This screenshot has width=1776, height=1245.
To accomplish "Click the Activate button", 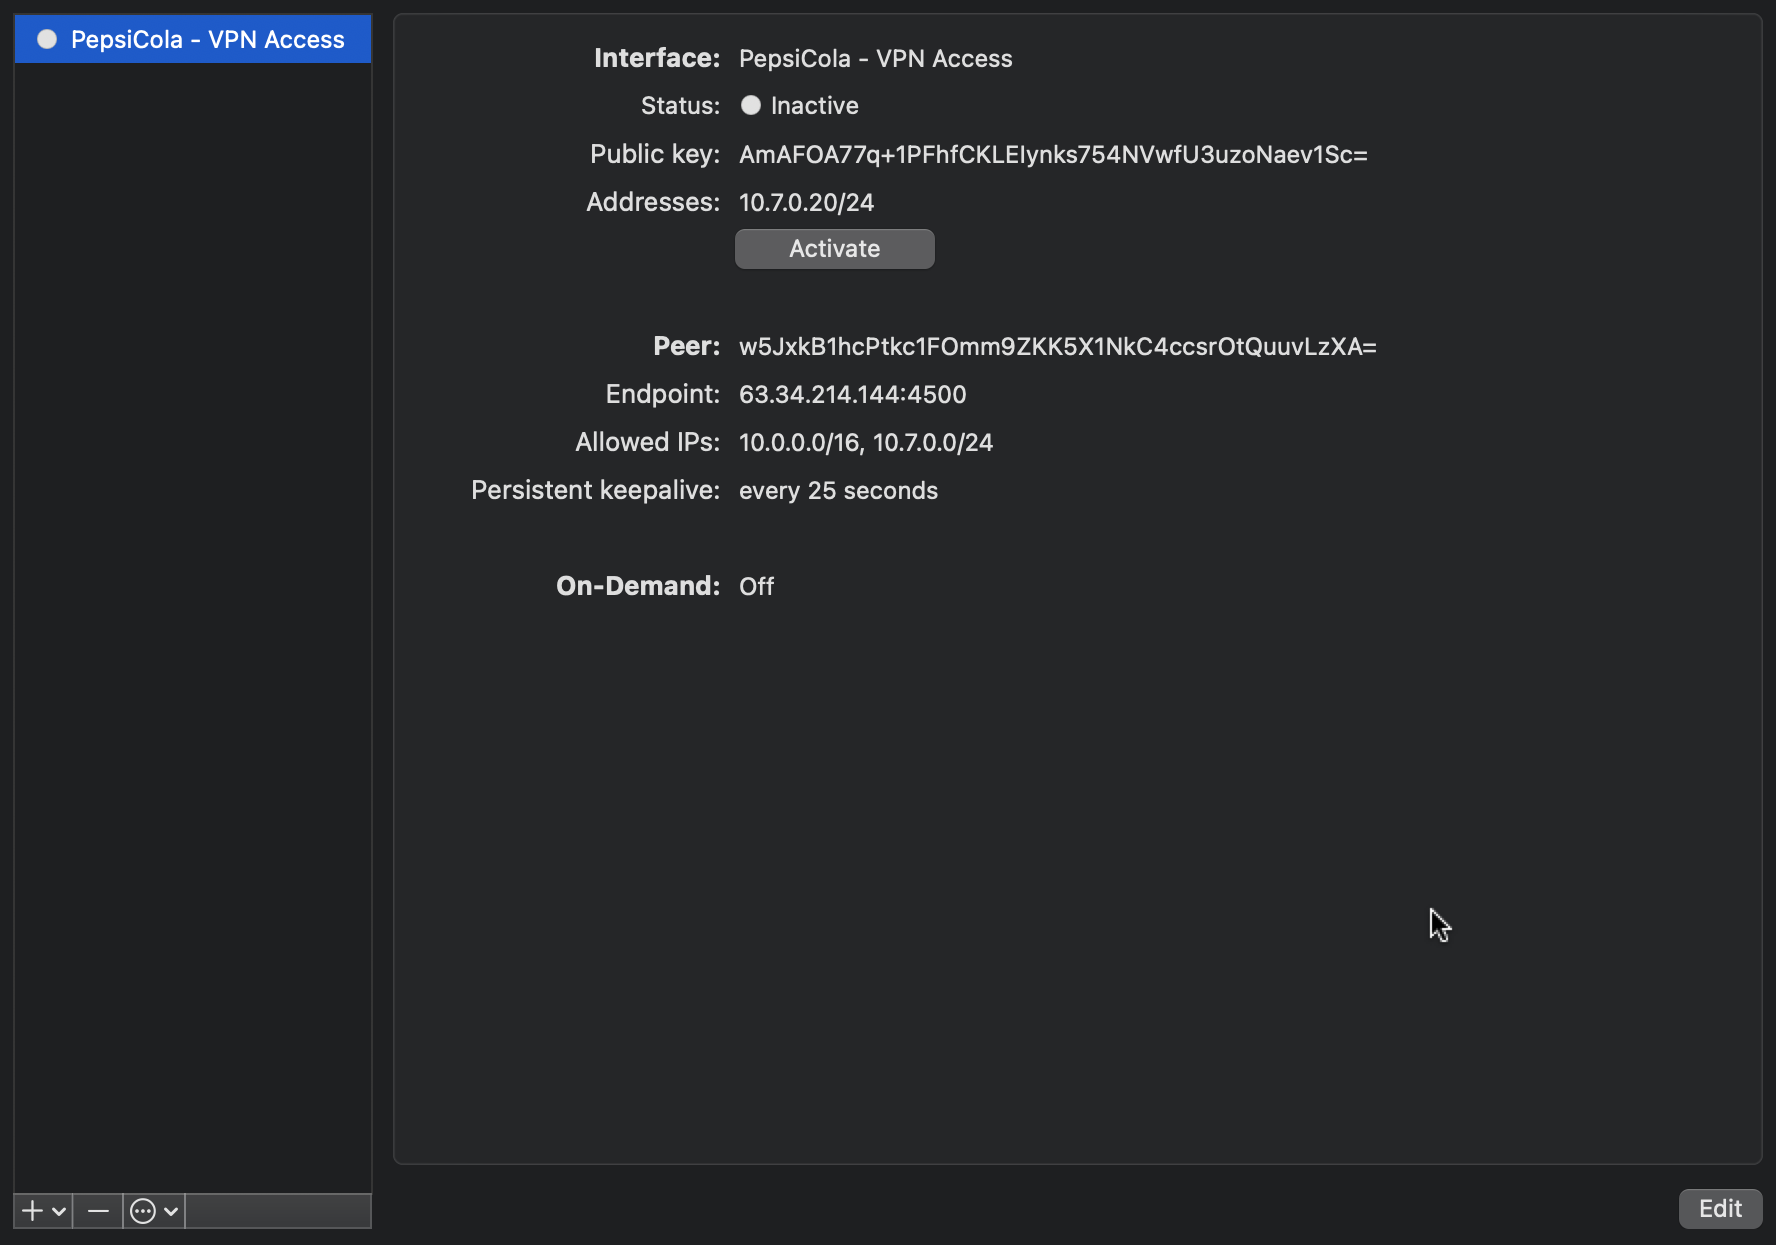I will [x=834, y=249].
